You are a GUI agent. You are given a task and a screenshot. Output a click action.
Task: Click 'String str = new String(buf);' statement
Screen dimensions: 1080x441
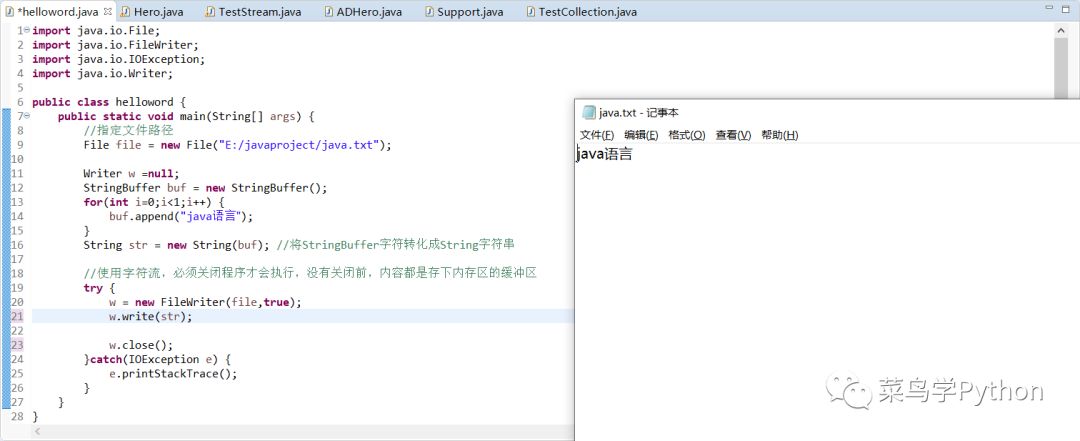pos(176,245)
